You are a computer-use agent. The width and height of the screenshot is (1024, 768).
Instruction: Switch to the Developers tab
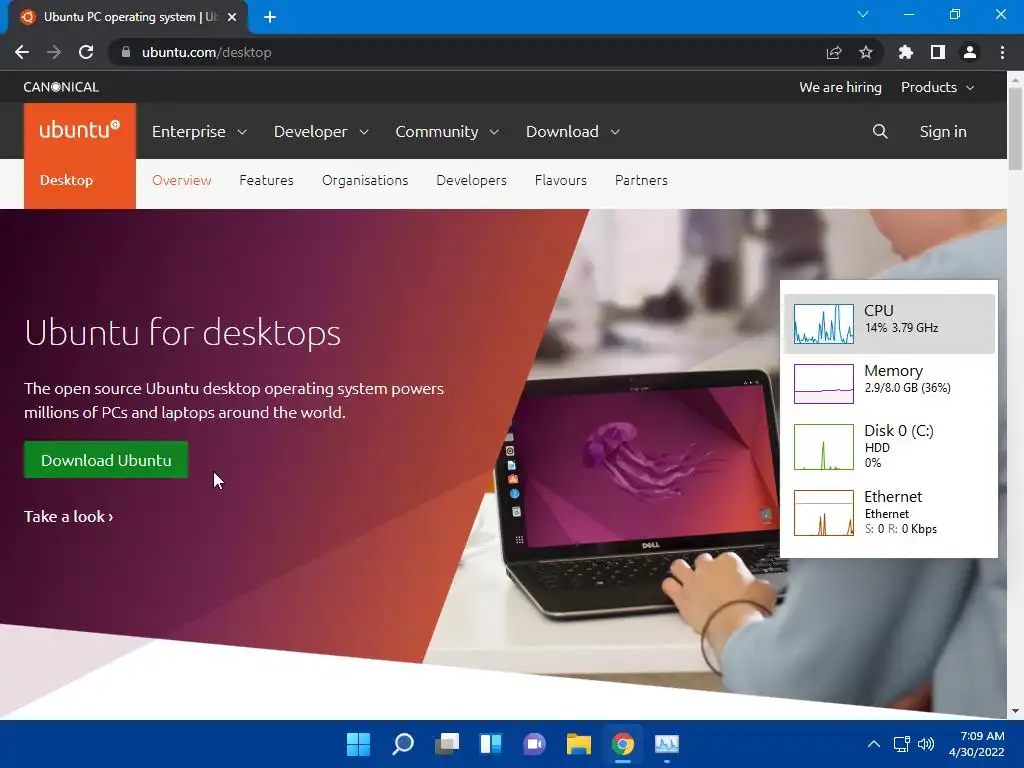pos(472,180)
